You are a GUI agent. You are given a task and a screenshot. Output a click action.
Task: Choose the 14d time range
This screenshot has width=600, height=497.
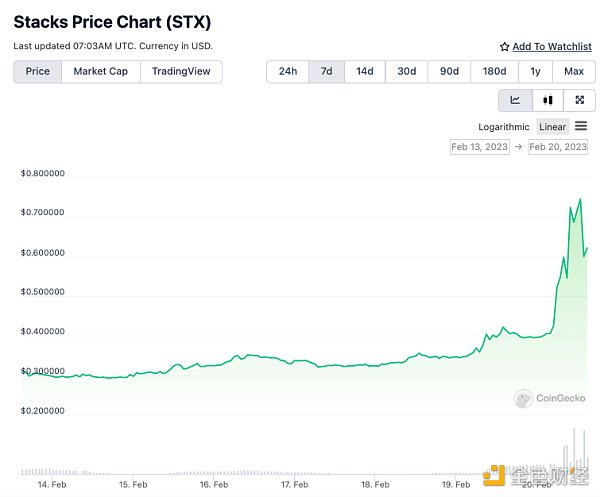pyautogui.click(x=365, y=71)
